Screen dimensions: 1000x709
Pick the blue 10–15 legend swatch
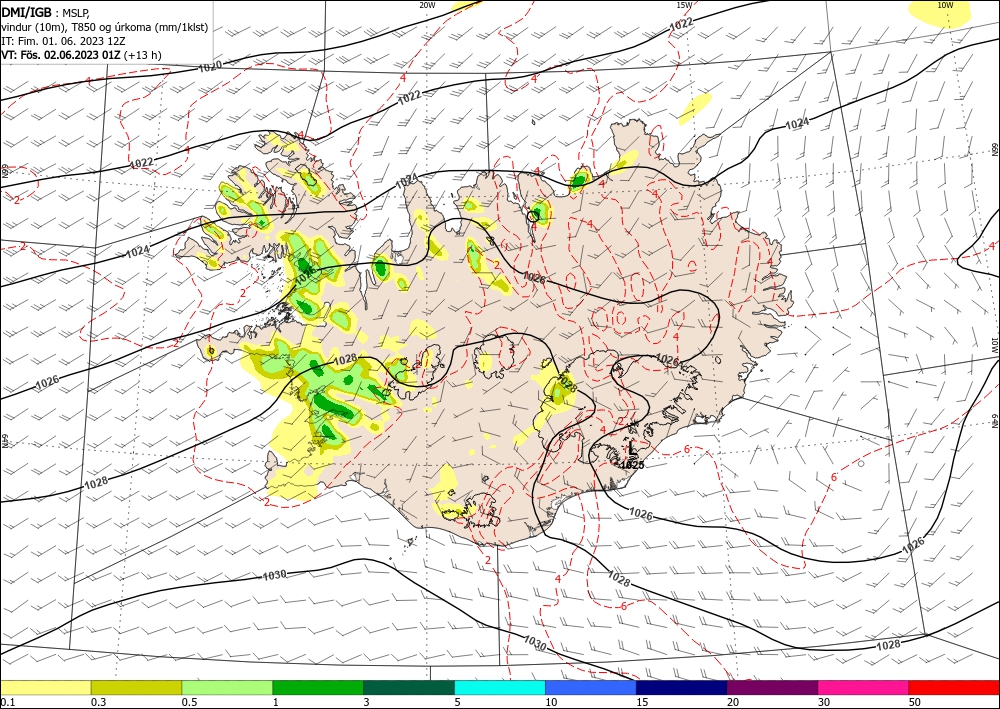[591, 687]
